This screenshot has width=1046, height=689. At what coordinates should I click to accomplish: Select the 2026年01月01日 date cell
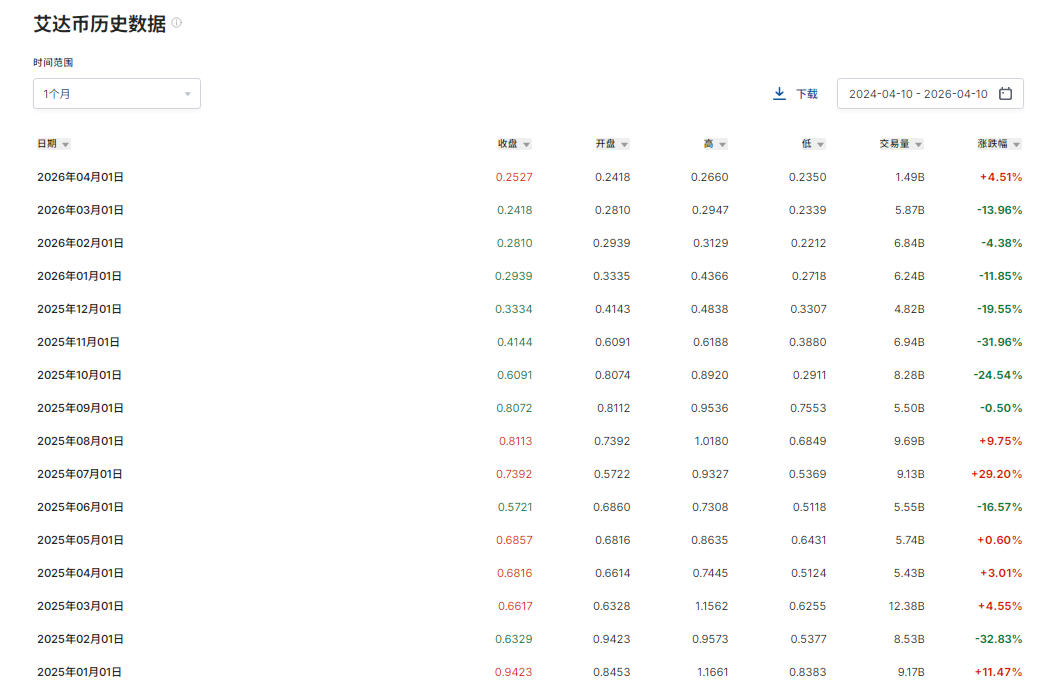pos(79,276)
